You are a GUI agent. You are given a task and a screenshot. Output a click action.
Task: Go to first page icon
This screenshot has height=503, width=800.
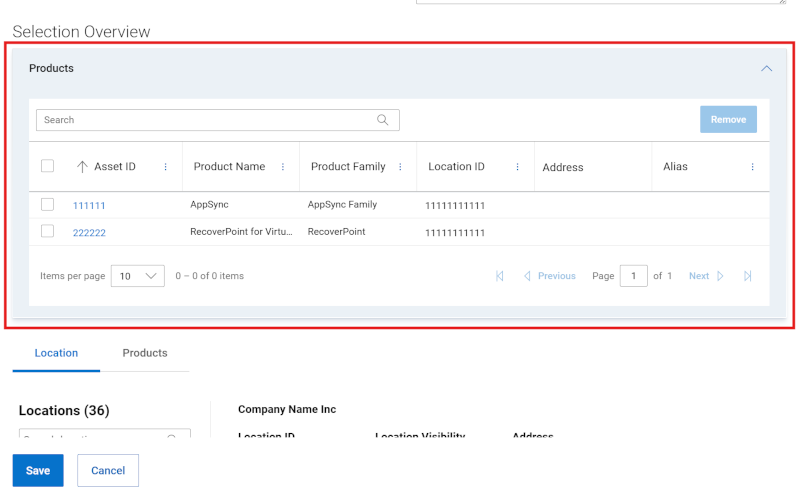click(499, 276)
